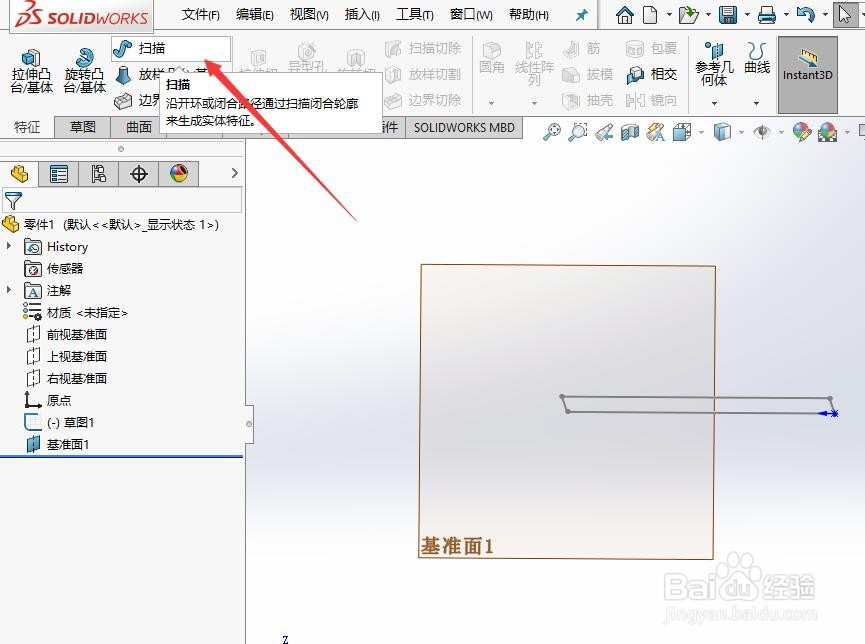865x644 pixels.
Task: Open dropdown arrow next to Save icon
Action: tap(747, 15)
